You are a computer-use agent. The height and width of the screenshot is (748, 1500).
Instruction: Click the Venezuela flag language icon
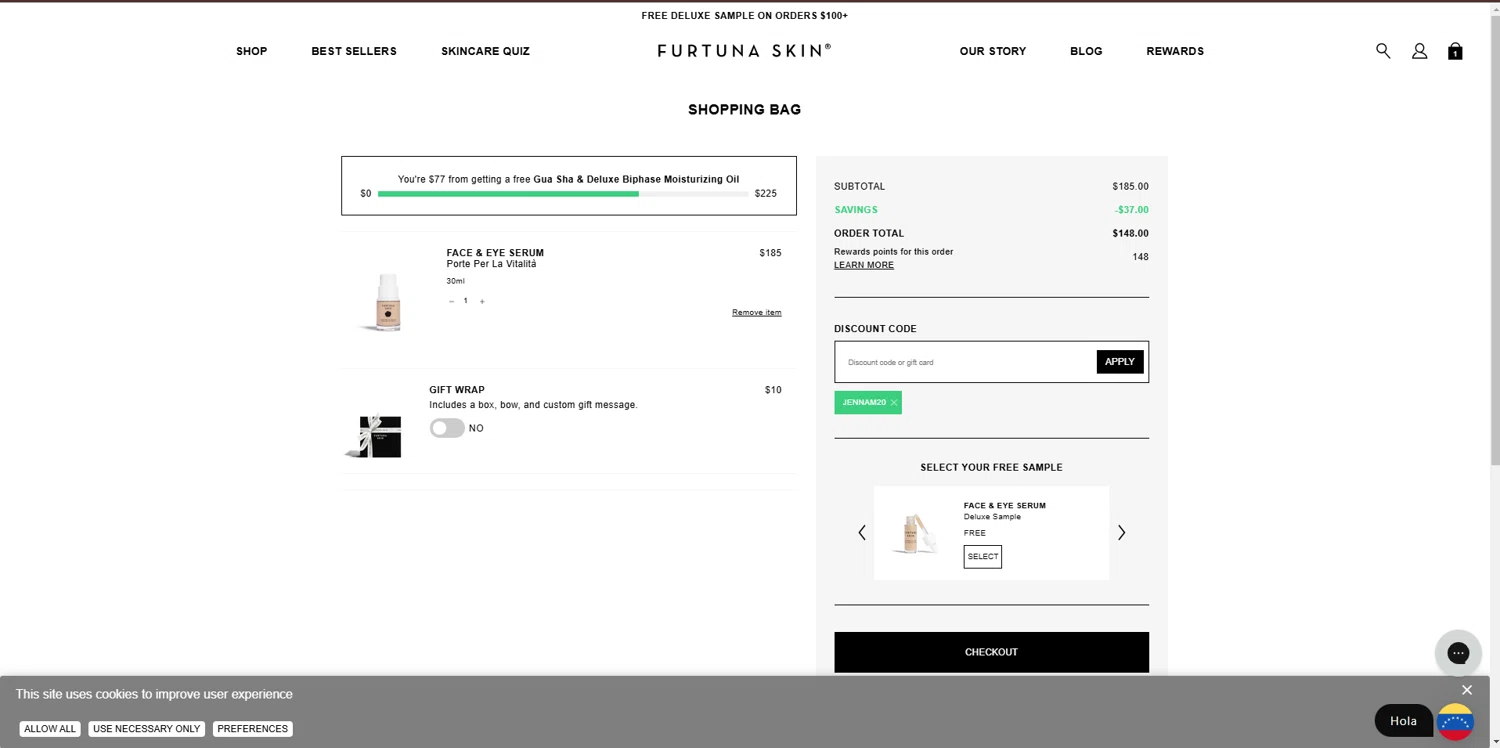[x=1455, y=721]
